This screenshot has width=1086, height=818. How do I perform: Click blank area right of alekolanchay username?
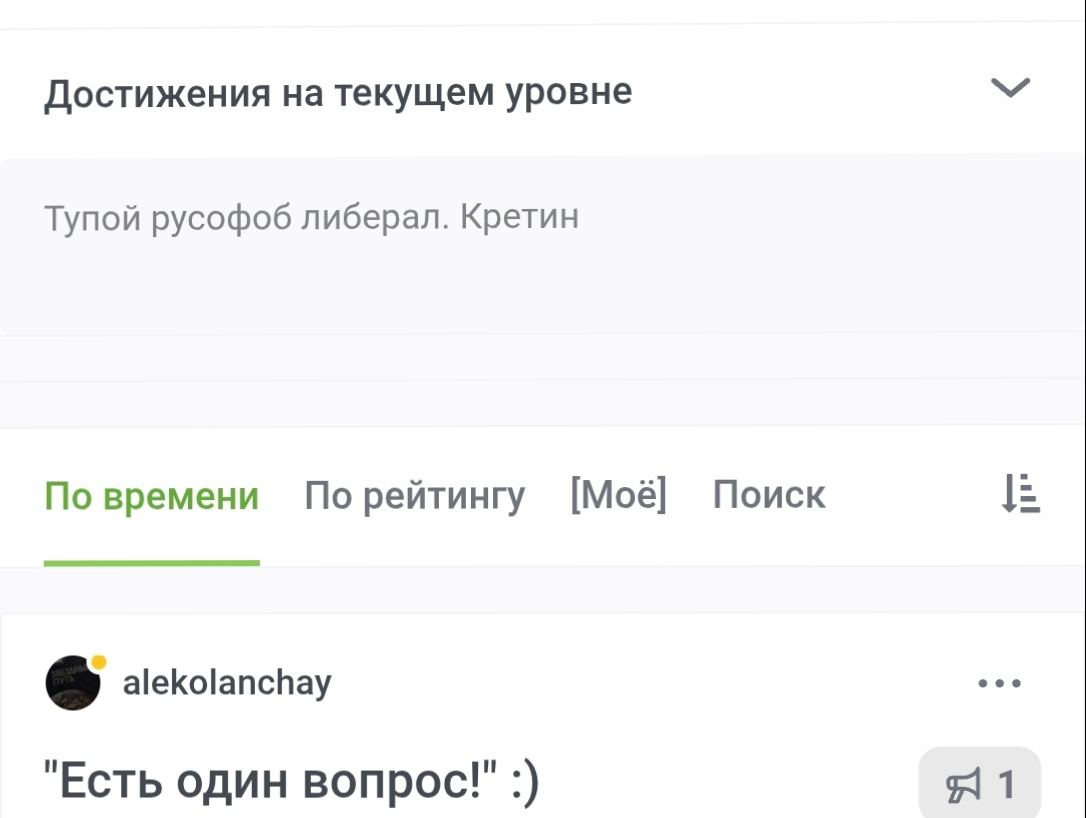(x=650, y=684)
